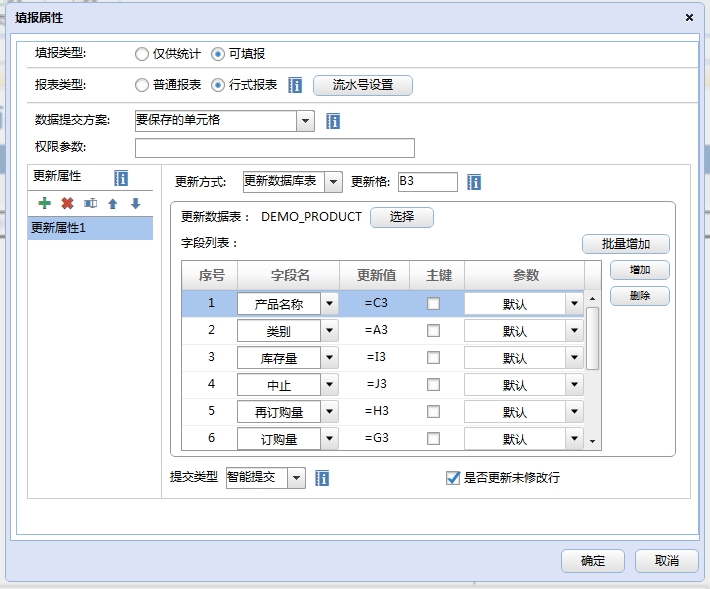The width and height of the screenshot is (710, 589).
Task: Click 更新值 column header
Action: (x=375, y=275)
